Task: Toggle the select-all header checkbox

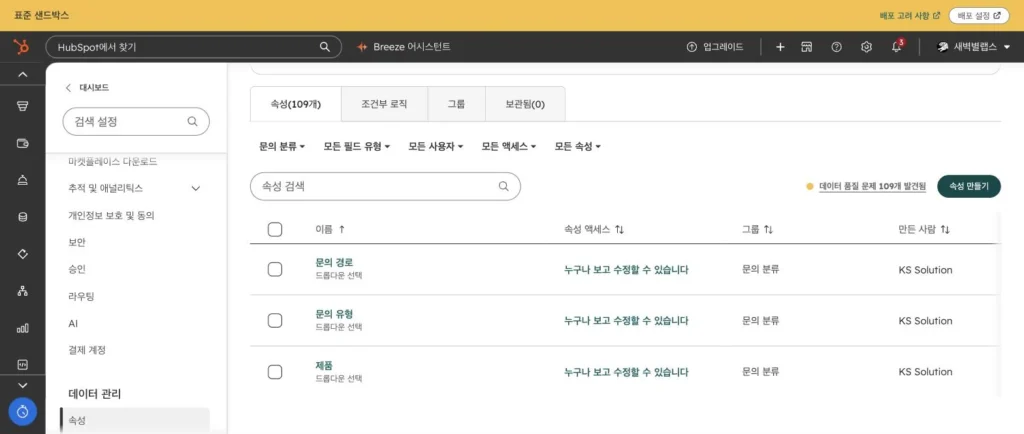Action: click(275, 229)
